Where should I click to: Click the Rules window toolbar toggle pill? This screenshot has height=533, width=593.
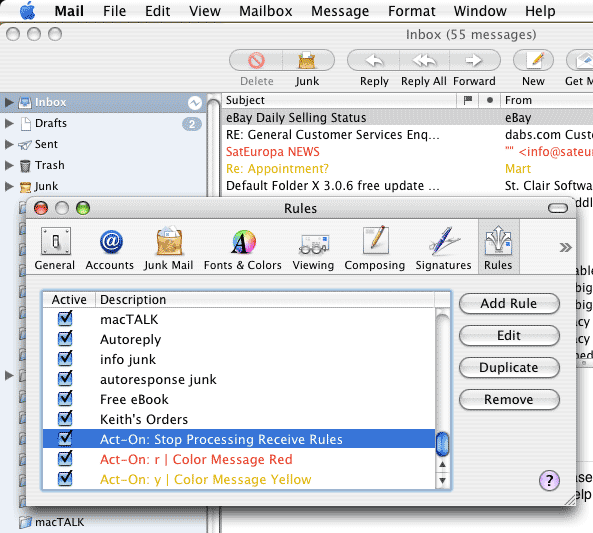pos(558,208)
